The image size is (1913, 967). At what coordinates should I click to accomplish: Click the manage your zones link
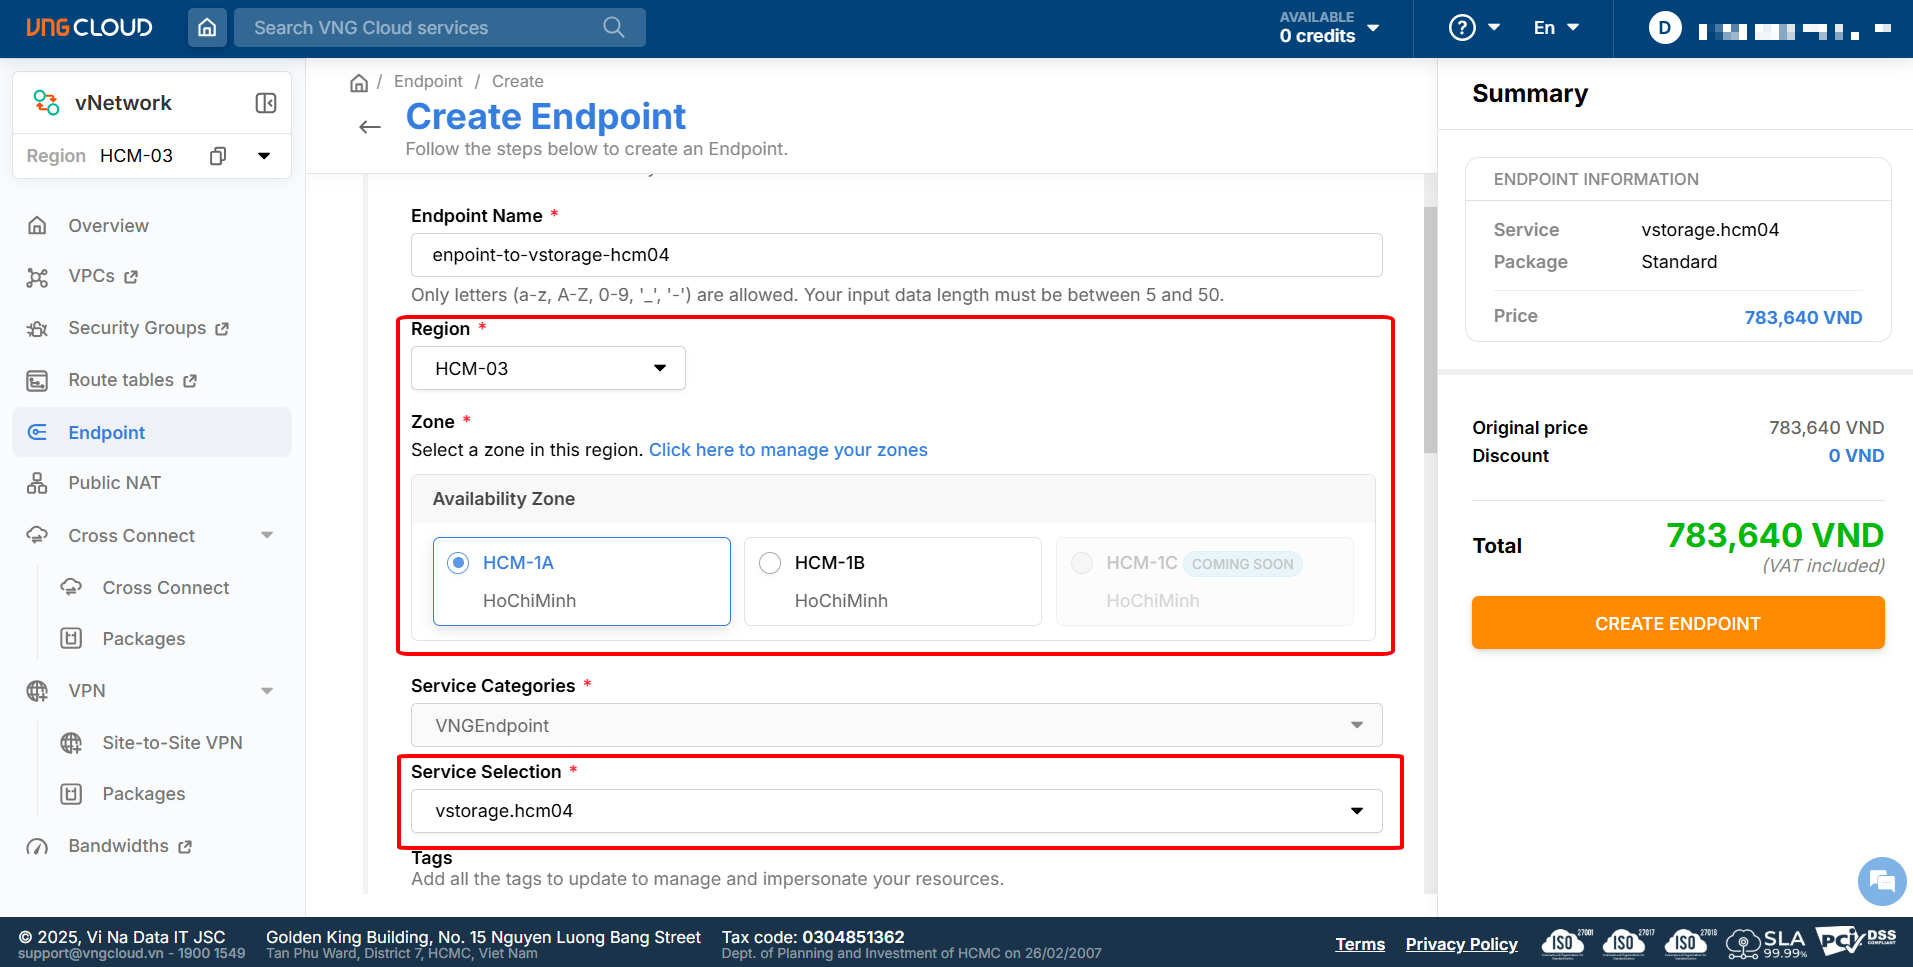coord(788,450)
